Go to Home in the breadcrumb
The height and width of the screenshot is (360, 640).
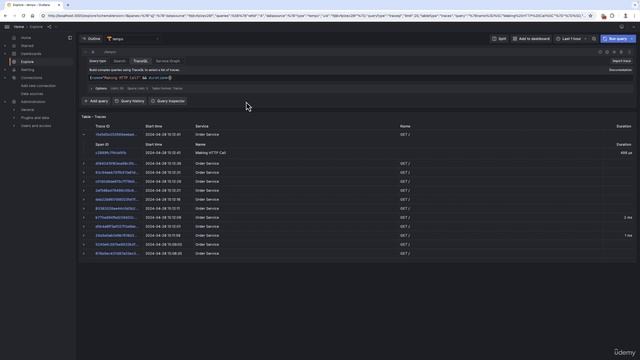pos(19,27)
